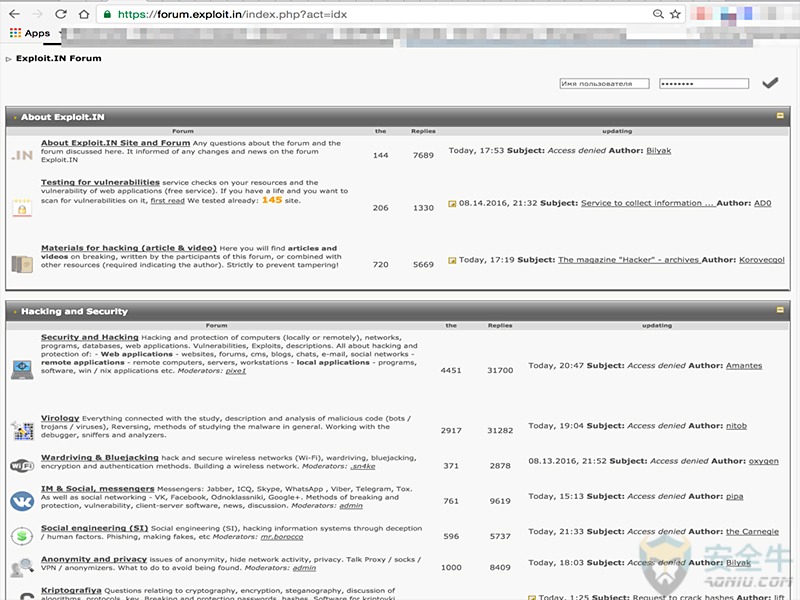Open the Kriptografiya forum
This screenshot has height=600, width=800.
pyautogui.click(x=71, y=590)
